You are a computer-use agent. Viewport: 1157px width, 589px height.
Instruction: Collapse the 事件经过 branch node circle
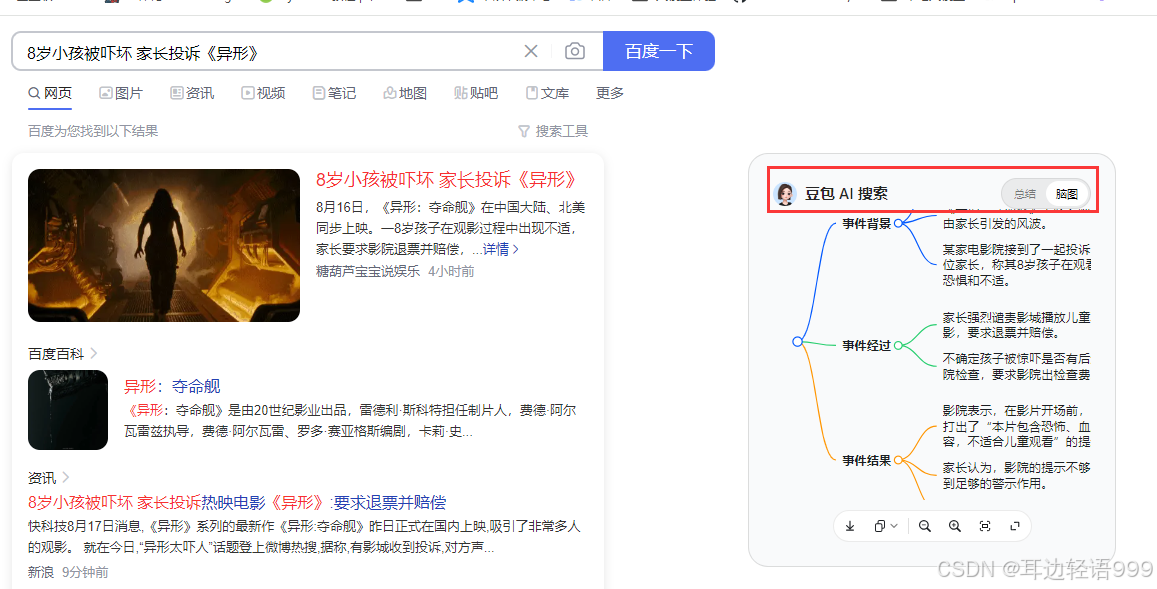898,345
